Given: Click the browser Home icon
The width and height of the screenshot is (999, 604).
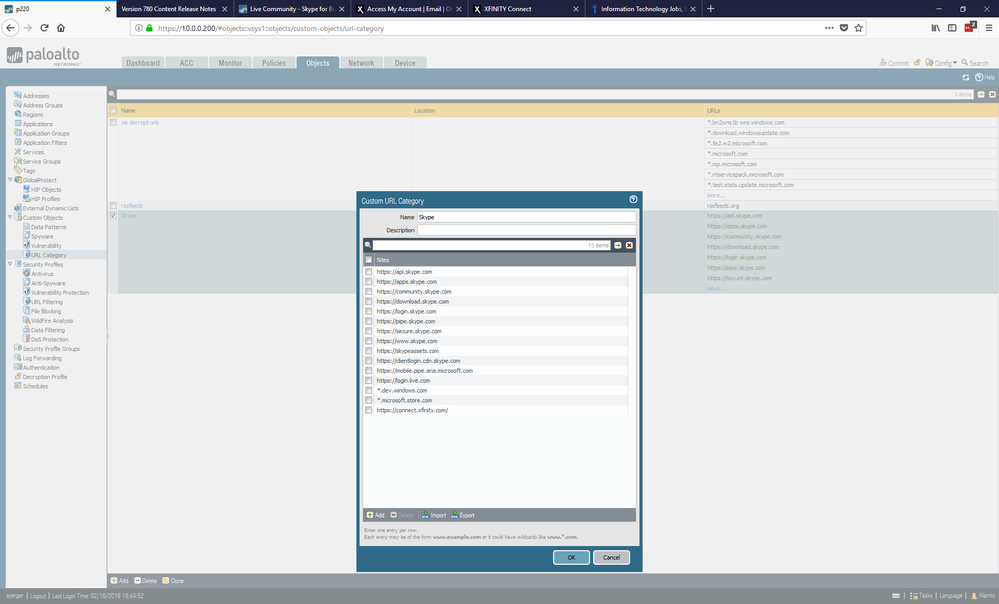Looking at the screenshot, I should (x=61, y=27).
